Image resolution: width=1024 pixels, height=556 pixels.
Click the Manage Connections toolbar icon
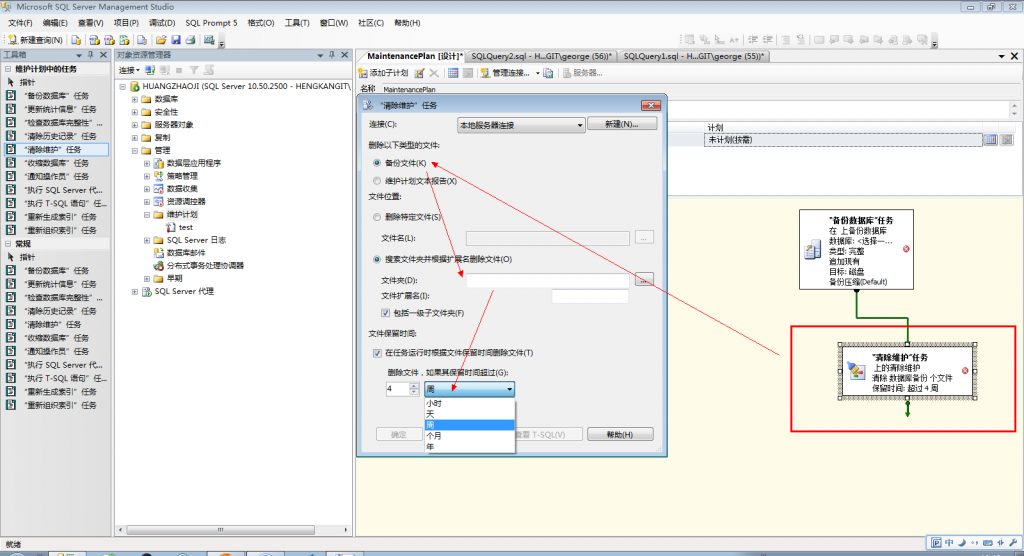[x=485, y=73]
